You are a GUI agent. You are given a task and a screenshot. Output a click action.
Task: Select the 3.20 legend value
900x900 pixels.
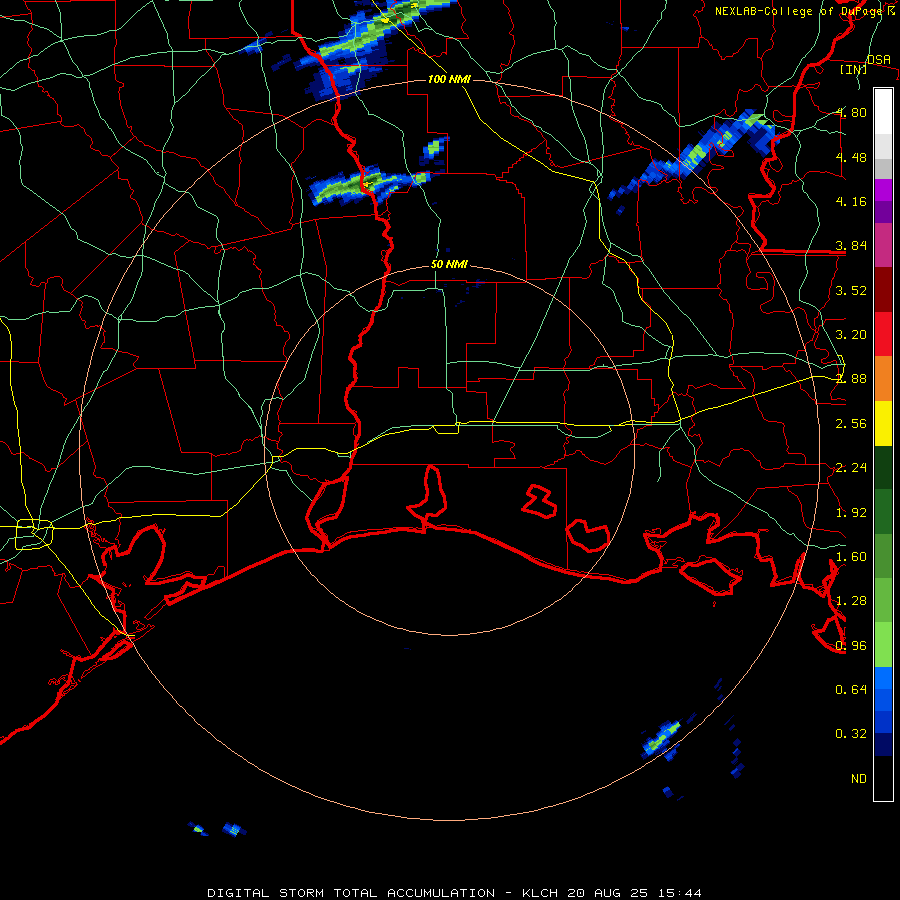click(x=851, y=335)
